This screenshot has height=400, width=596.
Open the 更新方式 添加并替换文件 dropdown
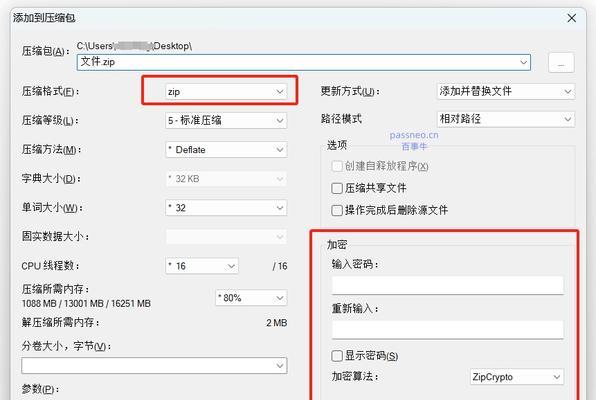tap(506, 91)
